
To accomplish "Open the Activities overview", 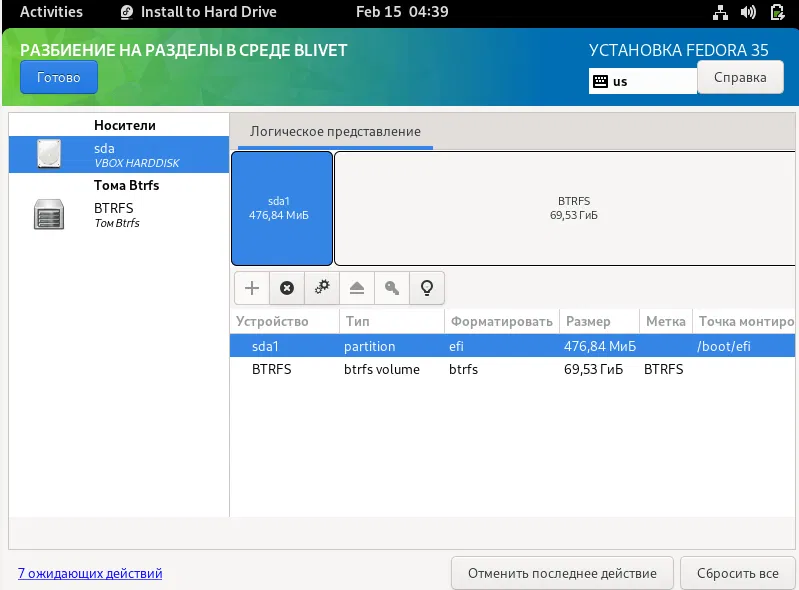I will pos(51,12).
